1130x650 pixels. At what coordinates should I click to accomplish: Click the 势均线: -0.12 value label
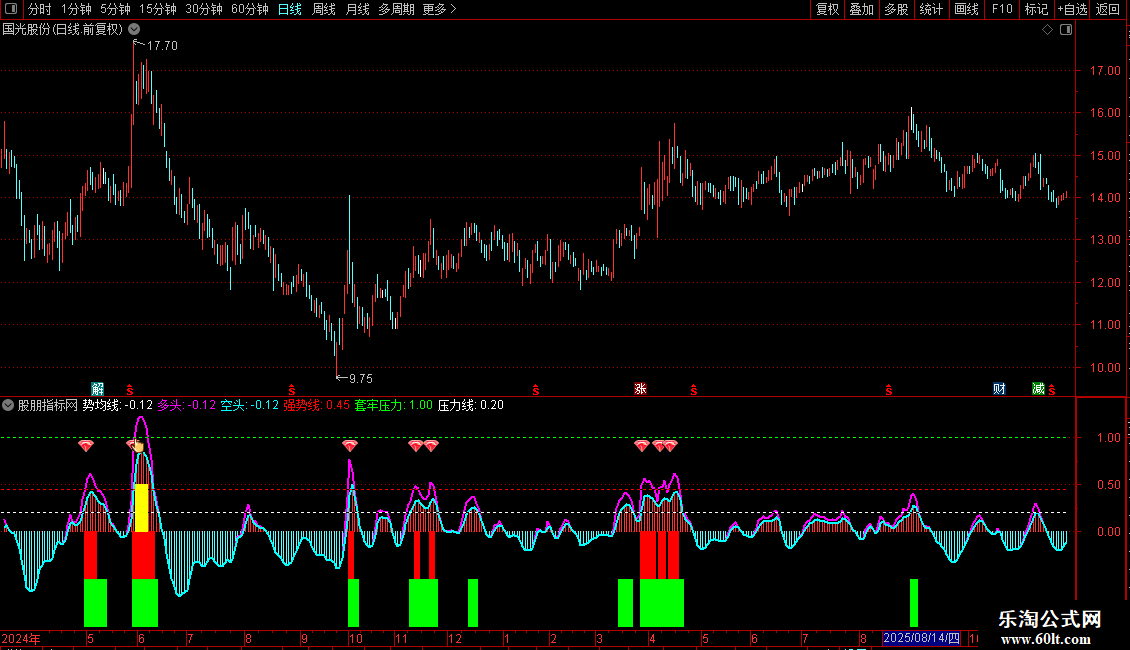[117, 405]
